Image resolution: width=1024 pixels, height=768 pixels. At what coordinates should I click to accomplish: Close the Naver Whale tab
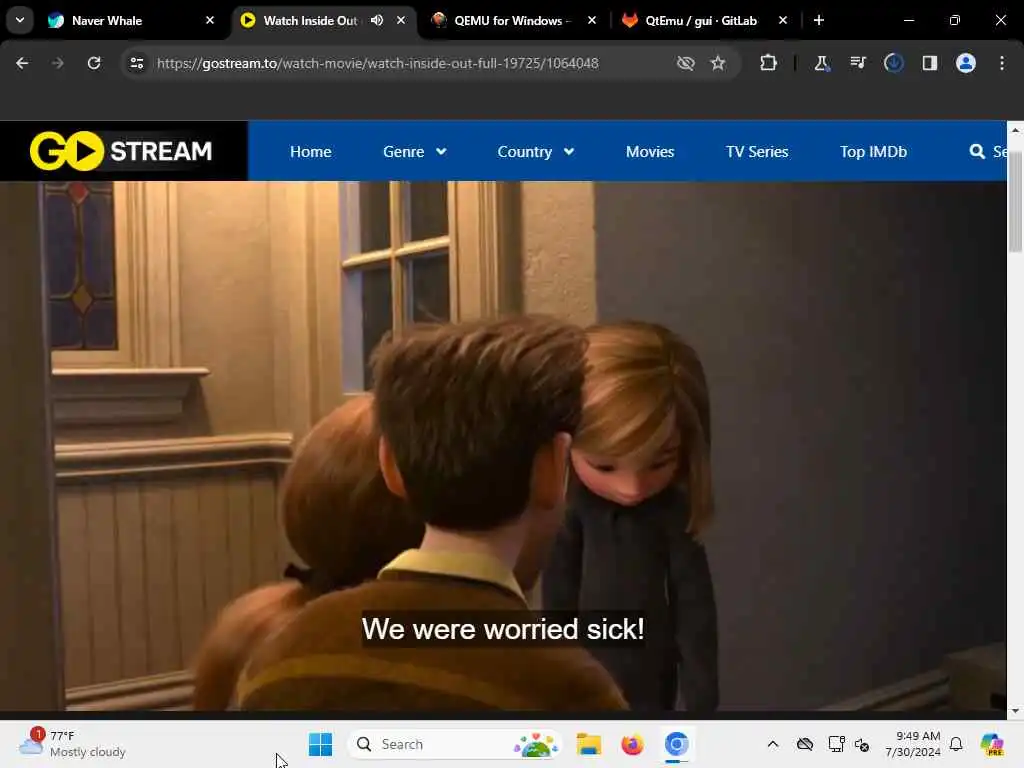210,20
